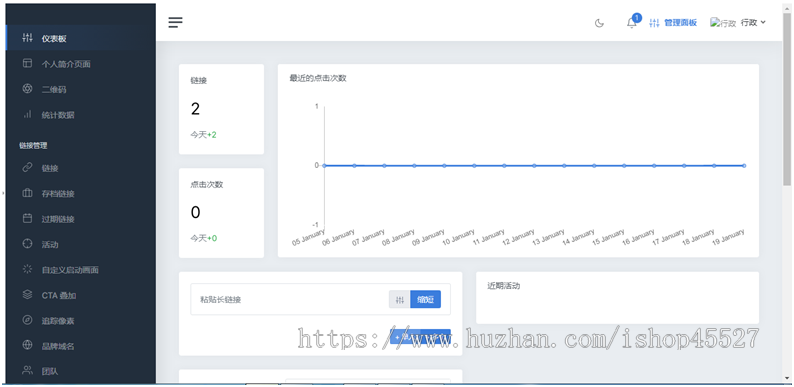Click the 最近的点击次数 chart title
The height and width of the screenshot is (387, 794).
point(318,78)
